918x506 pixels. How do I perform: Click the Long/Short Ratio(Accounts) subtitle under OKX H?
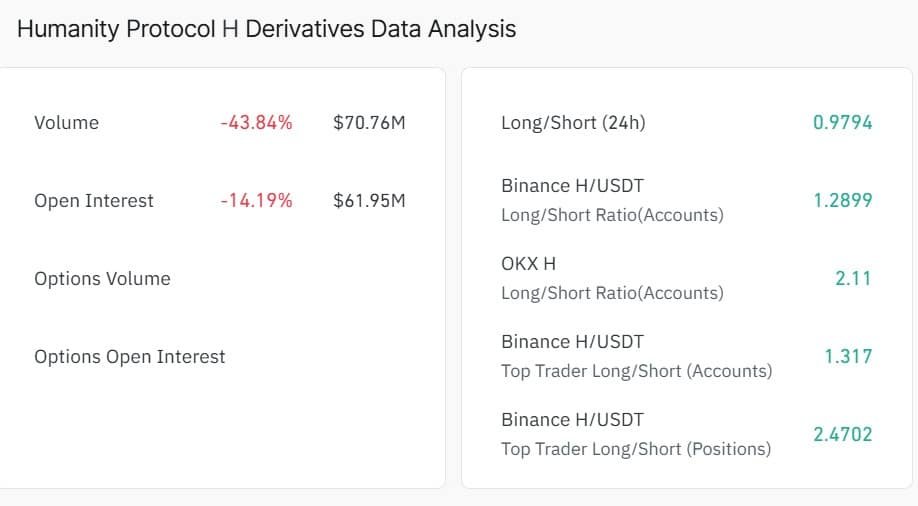pos(612,293)
